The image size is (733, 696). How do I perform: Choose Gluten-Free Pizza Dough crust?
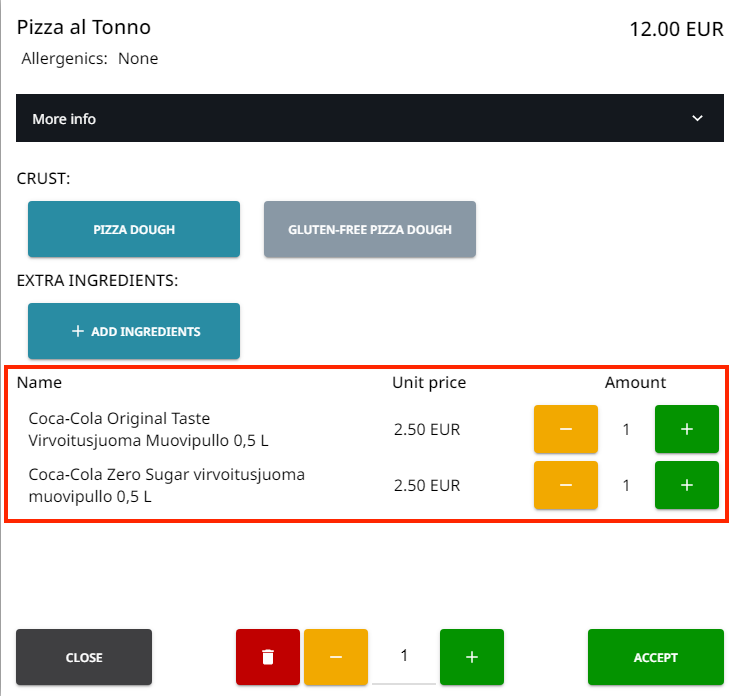[x=370, y=229]
